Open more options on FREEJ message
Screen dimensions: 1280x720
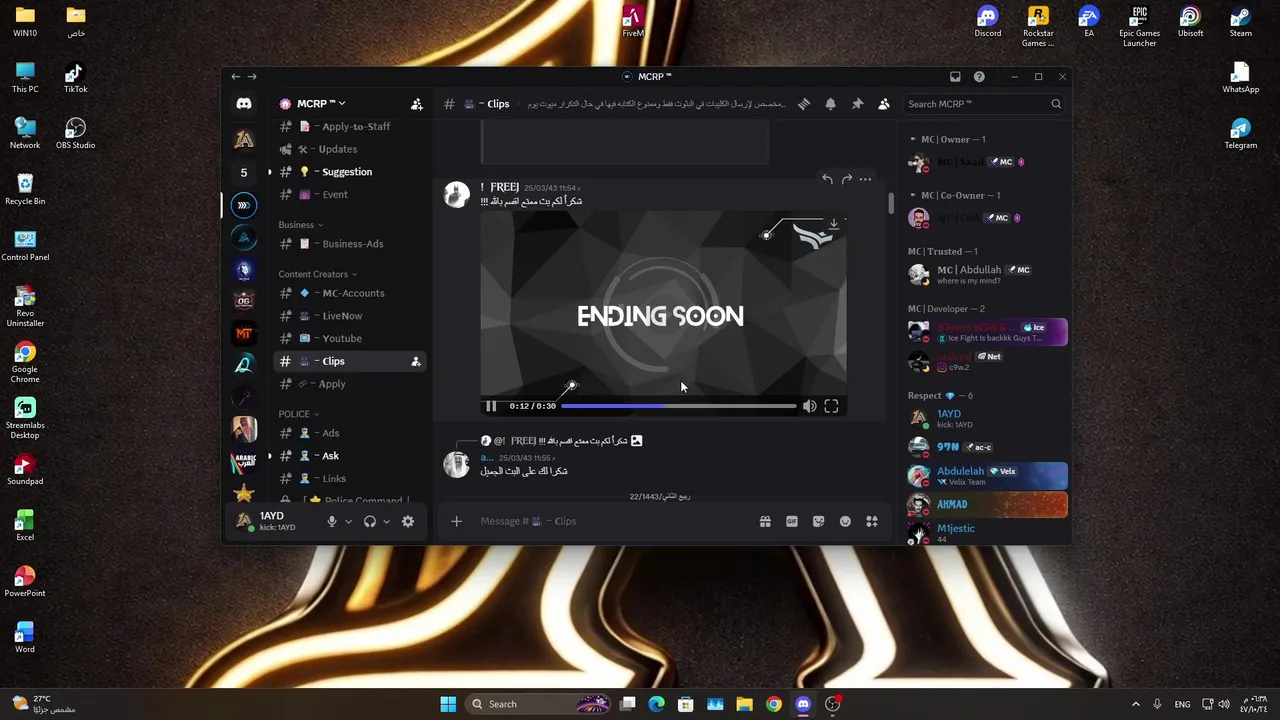click(x=865, y=179)
